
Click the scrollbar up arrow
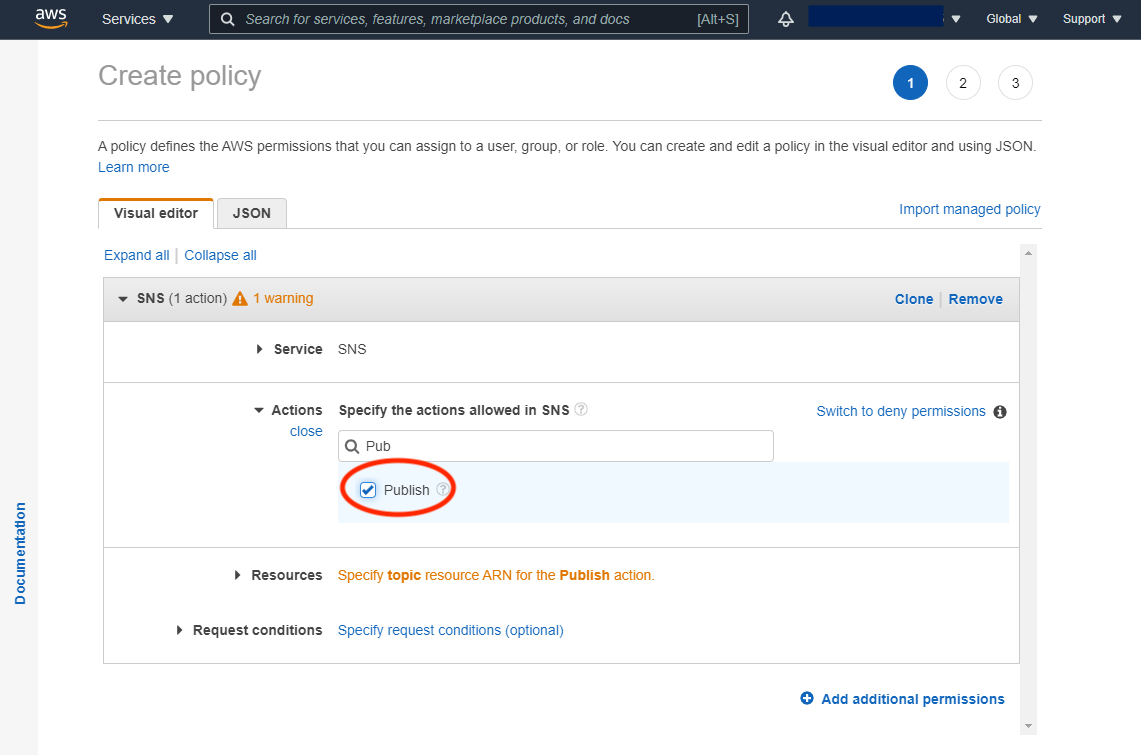tap(1028, 253)
